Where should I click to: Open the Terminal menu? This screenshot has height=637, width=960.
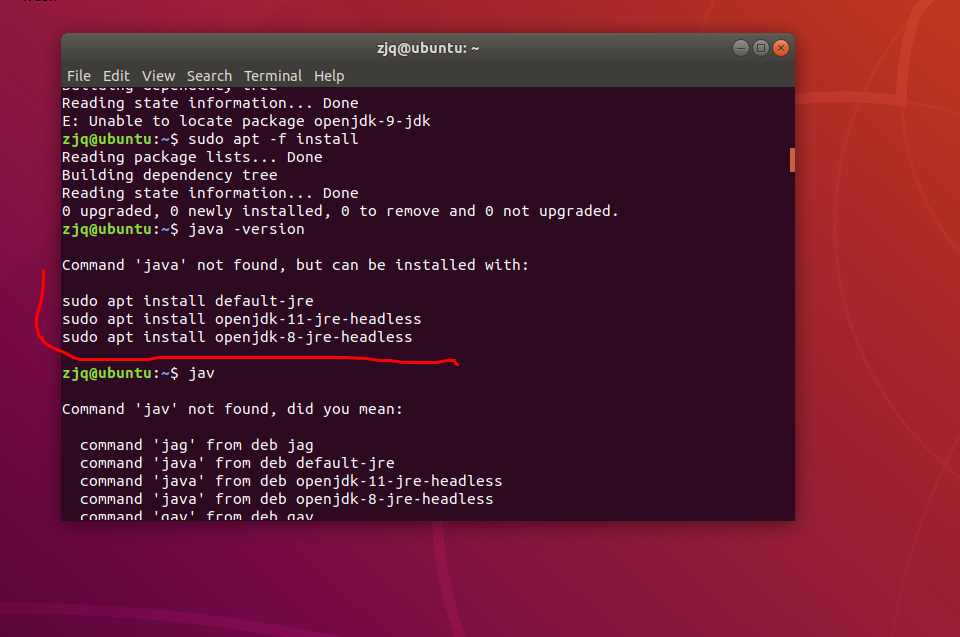[x=273, y=76]
